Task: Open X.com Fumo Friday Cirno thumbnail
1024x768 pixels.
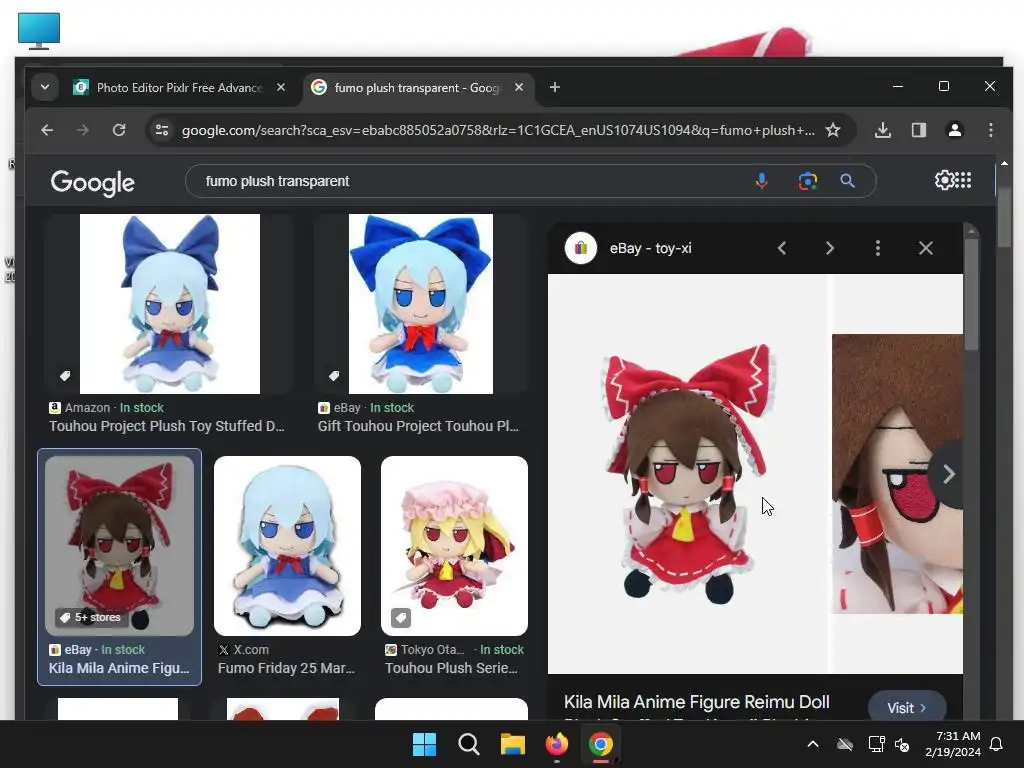Action: tap(287, 546)
